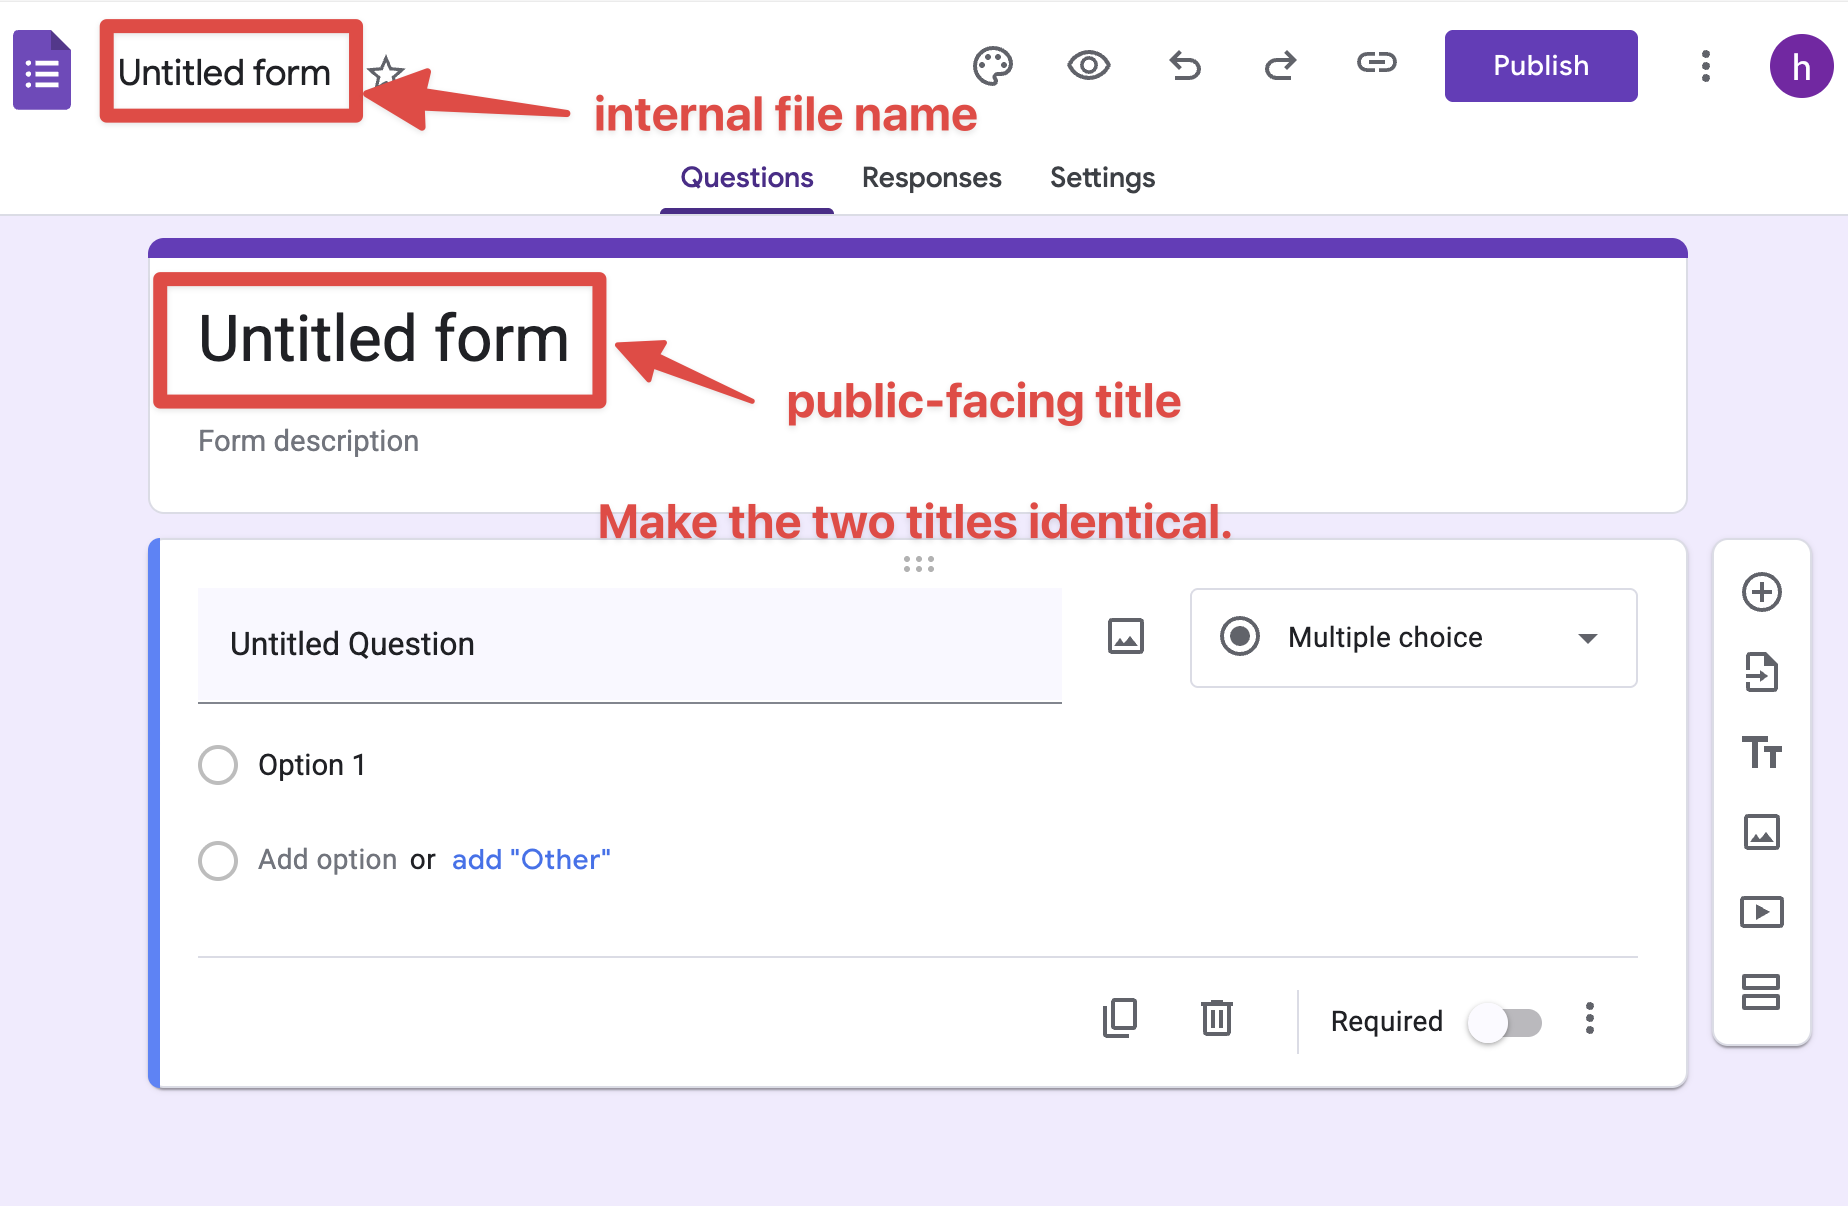Delete the Untitled Question

click(x=1216, y=1019)
